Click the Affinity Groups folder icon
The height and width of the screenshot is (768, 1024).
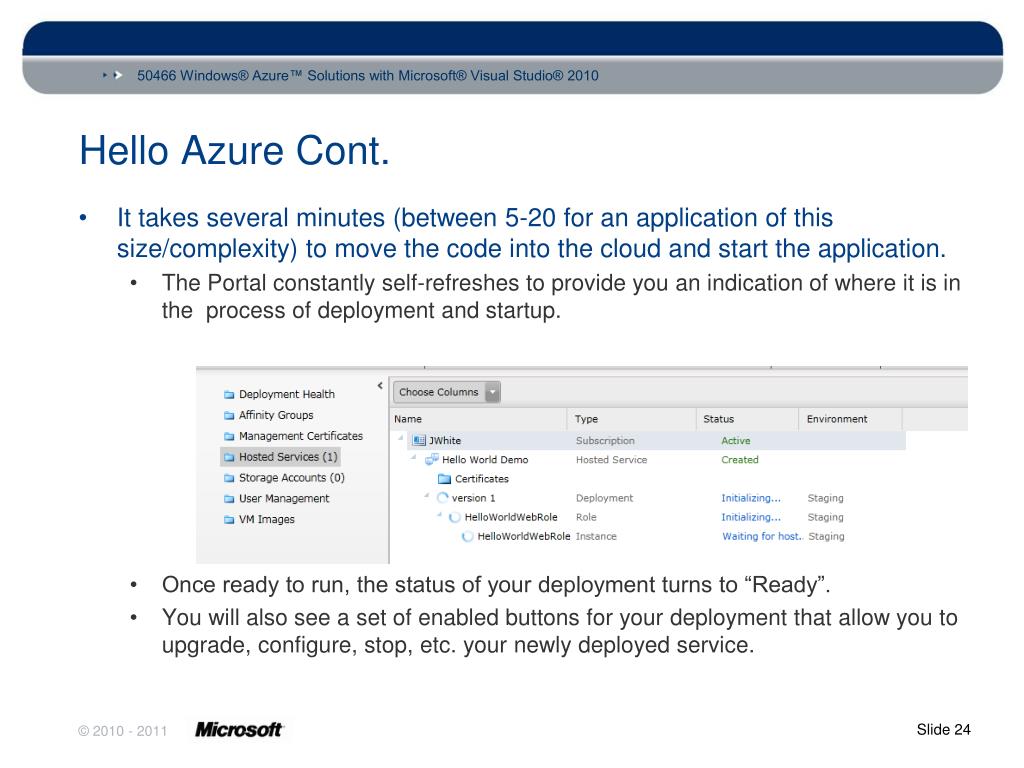point(229,415)
